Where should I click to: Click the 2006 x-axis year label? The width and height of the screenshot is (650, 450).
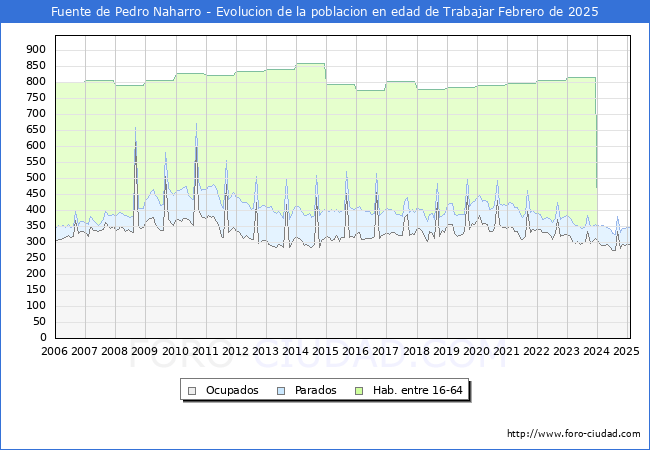click(x=54, y=351)
